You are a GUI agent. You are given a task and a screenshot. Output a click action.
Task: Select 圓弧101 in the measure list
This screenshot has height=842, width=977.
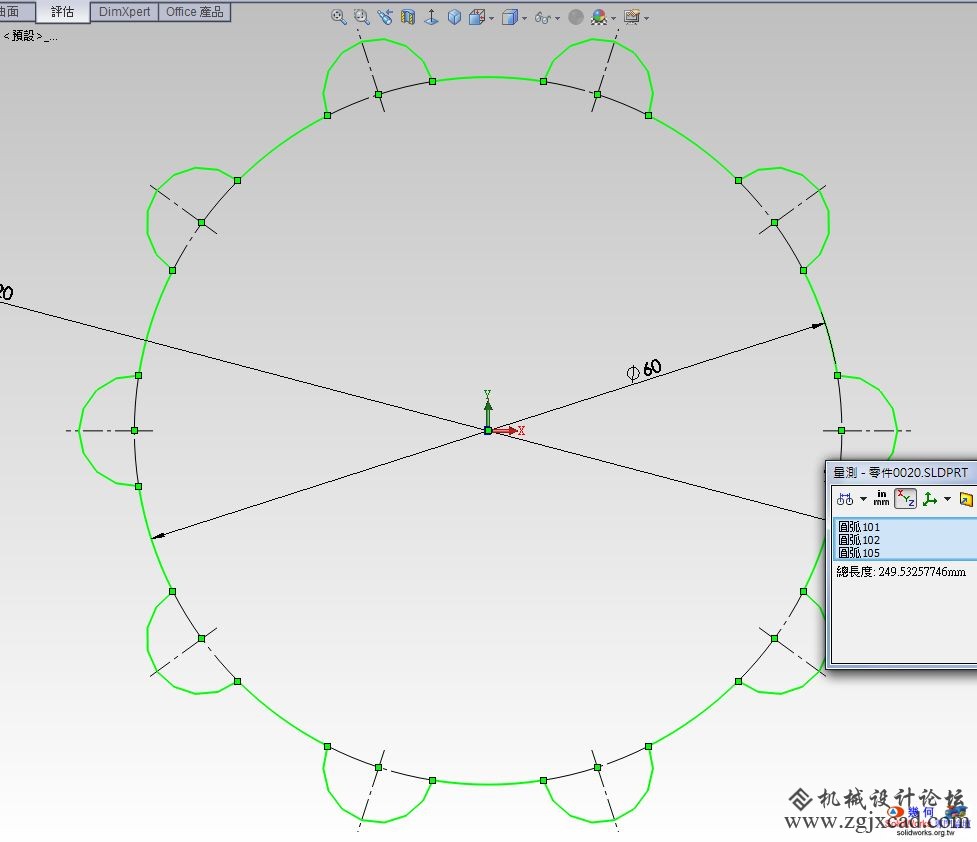point(859,527)
